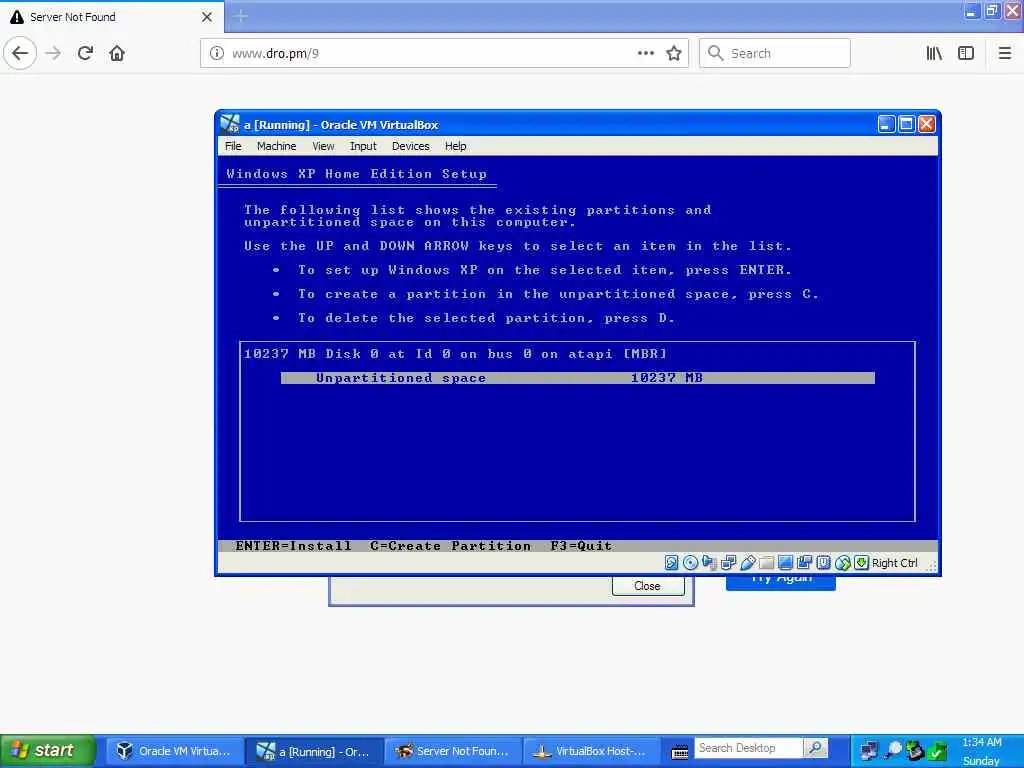Close the Server Not Found tab
This screenshot has height=768, width=1024.
pos(207,17)
